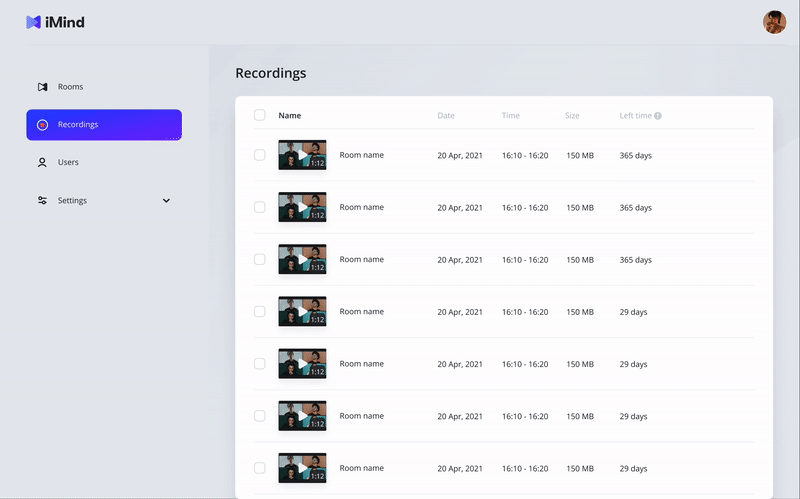This screenshot has height=499, width=800.
Task: Expand the Settings chevron
Action: (x=166, y=201)
